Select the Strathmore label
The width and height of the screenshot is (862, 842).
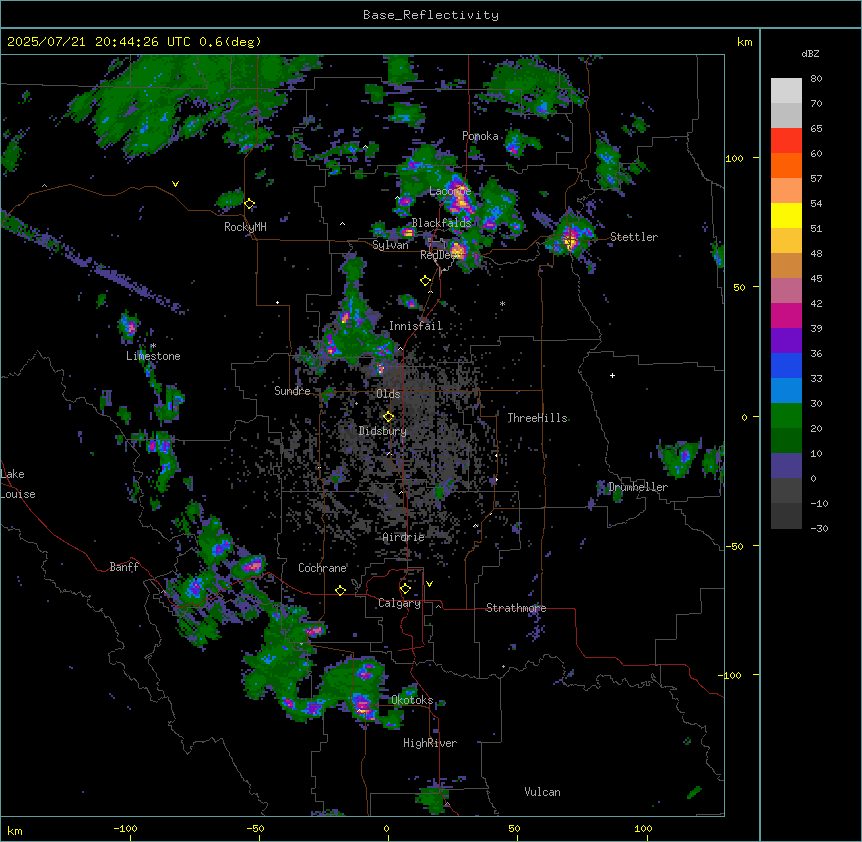(516, 608)
